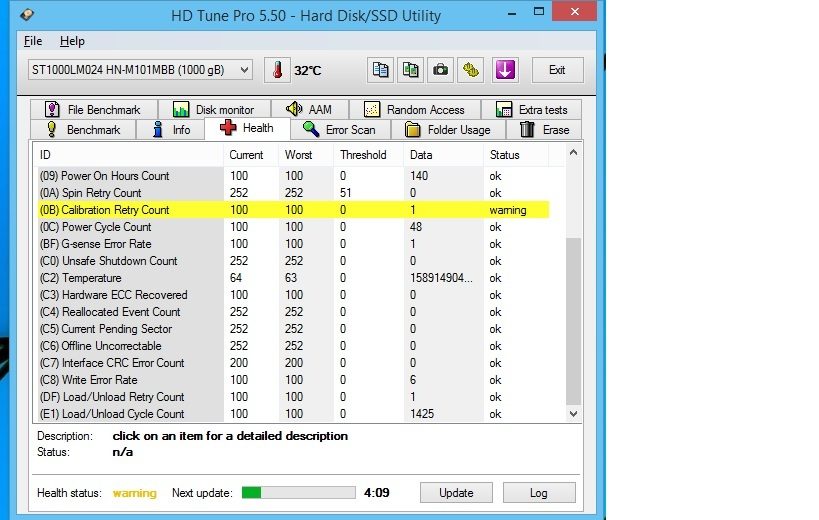Image resolution: width=819 pixels, height=520 pixels.
Task: Select the (C6) Offline Uncorrectable row
Action: pos(293,346)
